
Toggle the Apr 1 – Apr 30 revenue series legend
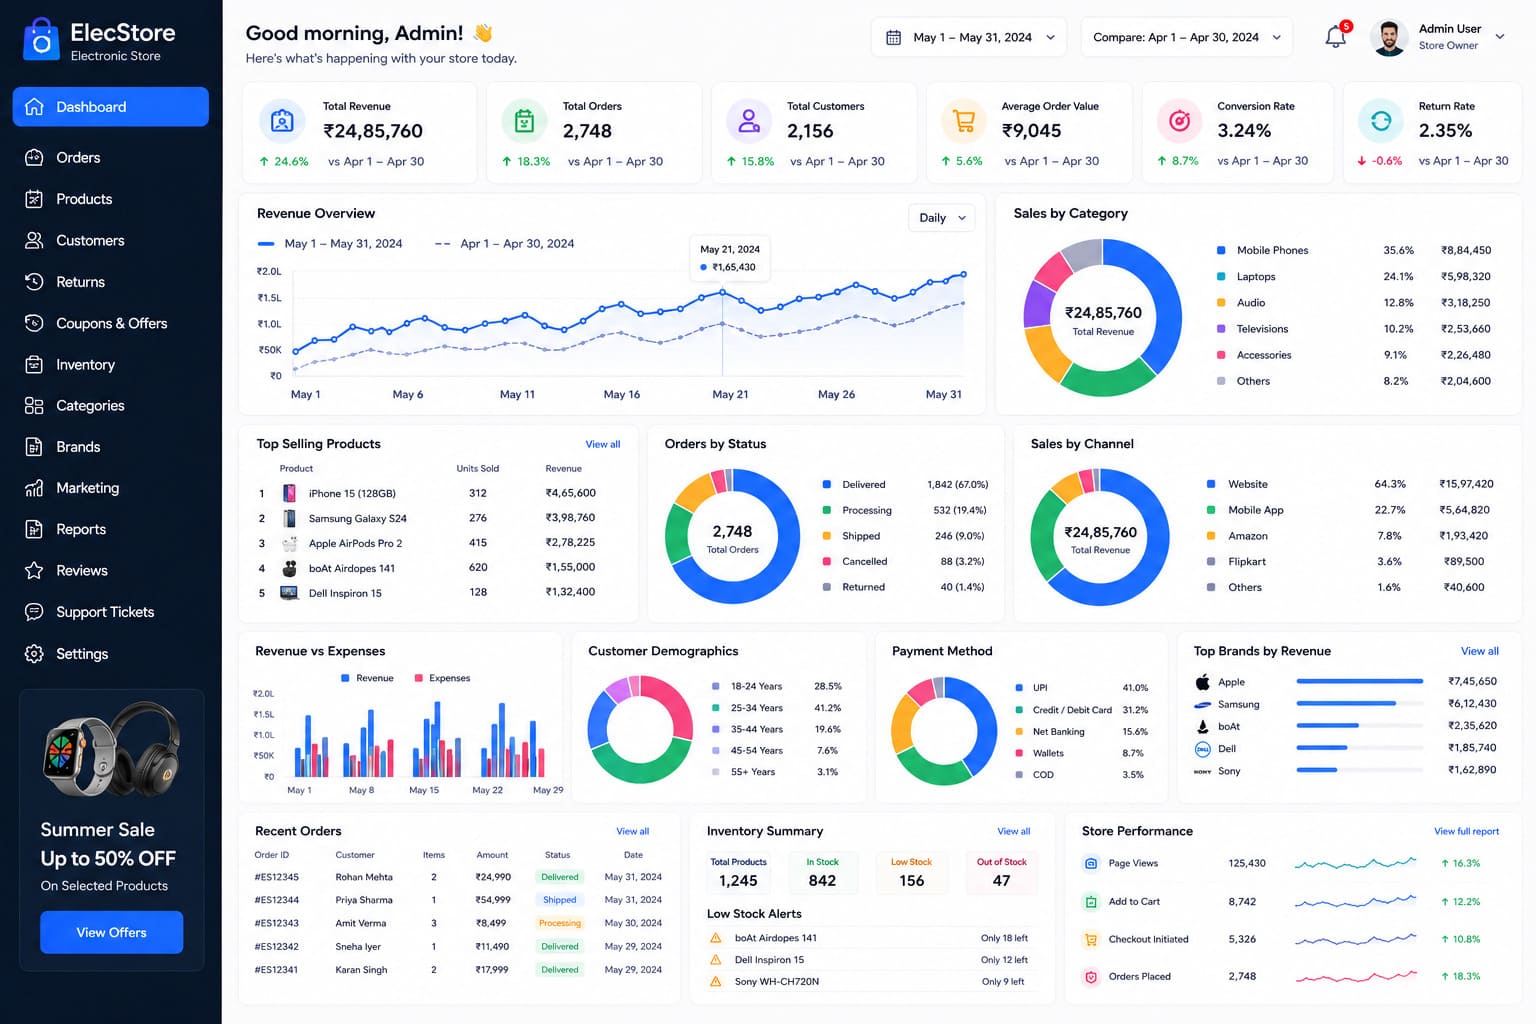point(505,243)
